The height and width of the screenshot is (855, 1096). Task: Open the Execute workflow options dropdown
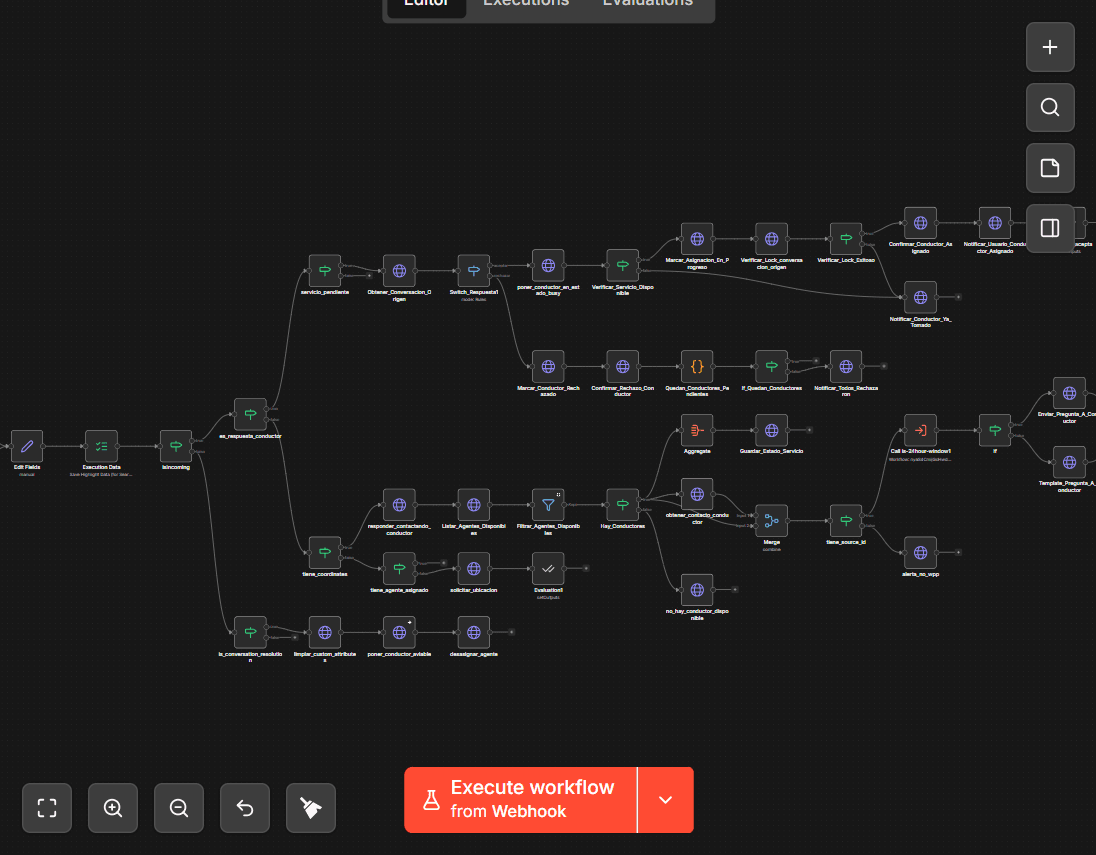pyautogui.click(x=665, y=800)
